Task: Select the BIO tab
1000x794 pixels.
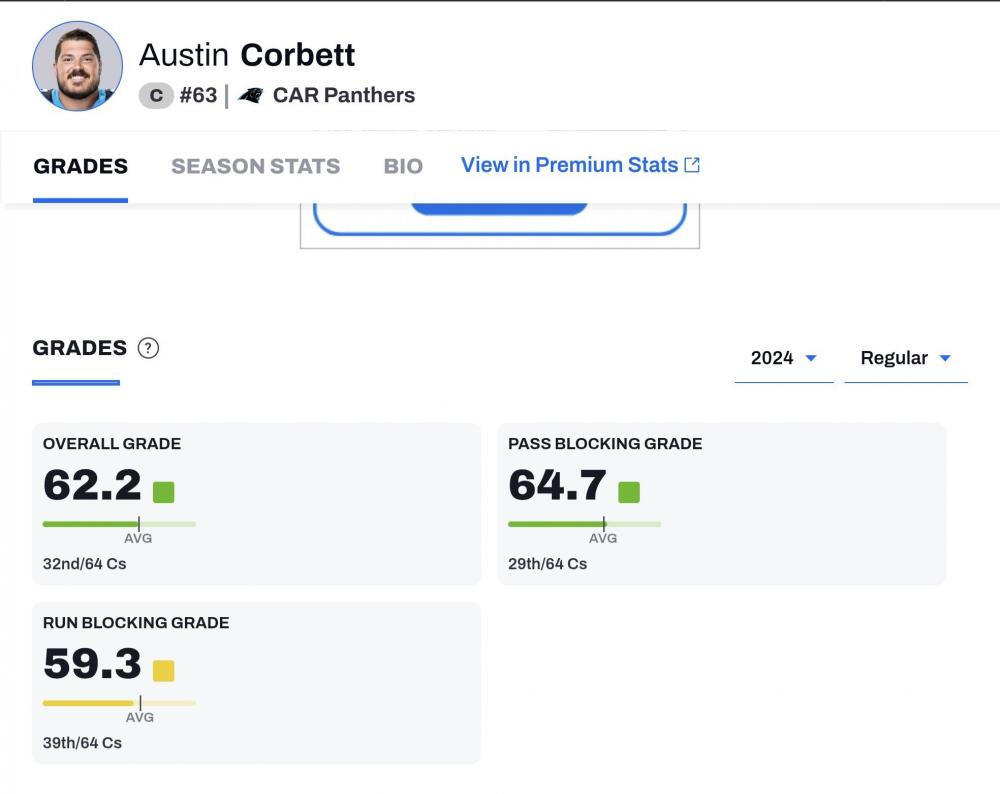Action: click(403, 166)
